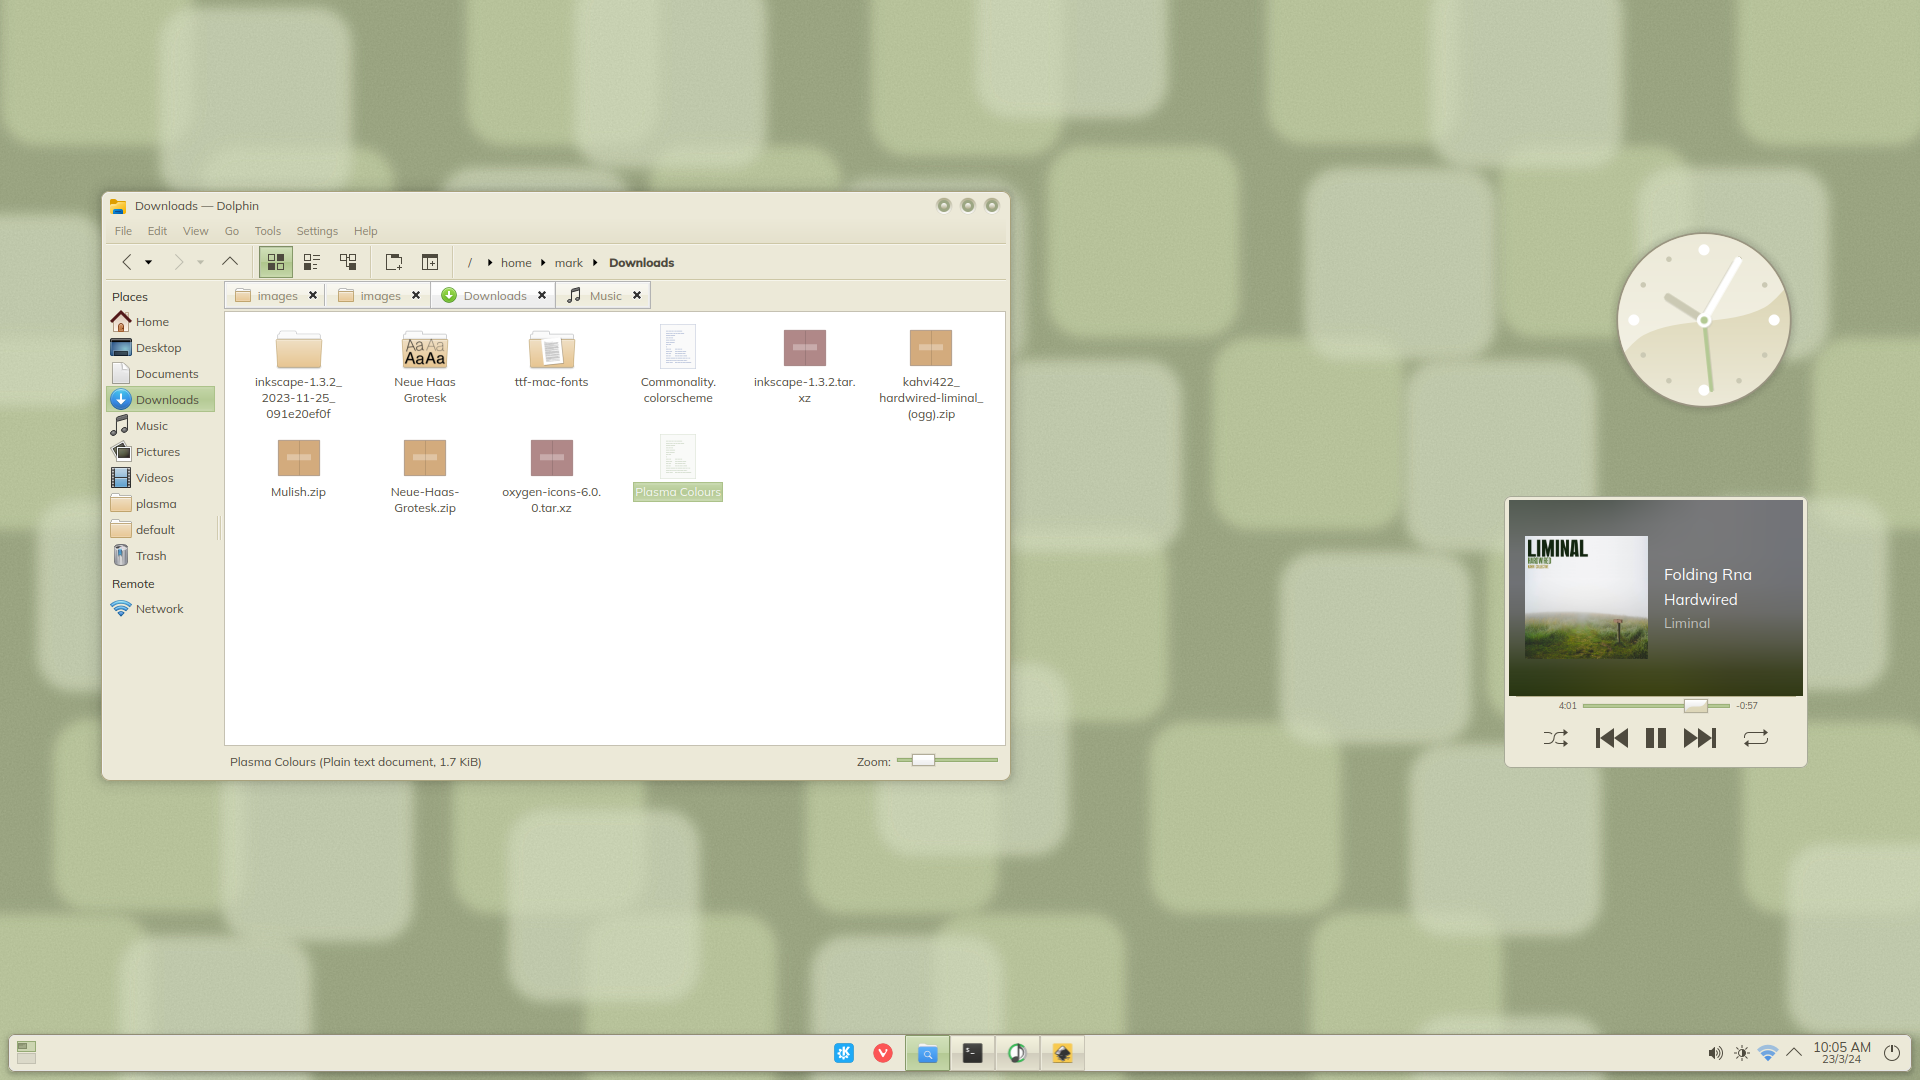Open back history dropdown arrow

point(149,263)
